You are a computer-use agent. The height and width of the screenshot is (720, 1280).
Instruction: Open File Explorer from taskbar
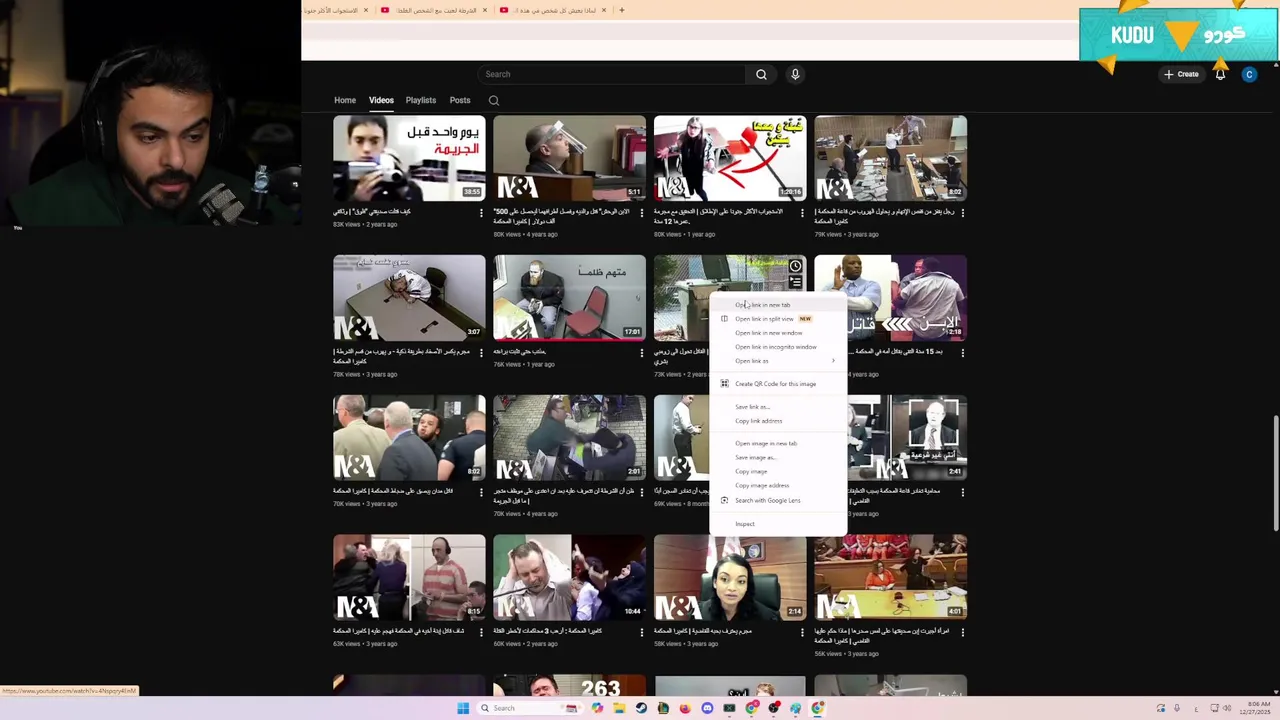pyautogui.click(x=619, y=708)
